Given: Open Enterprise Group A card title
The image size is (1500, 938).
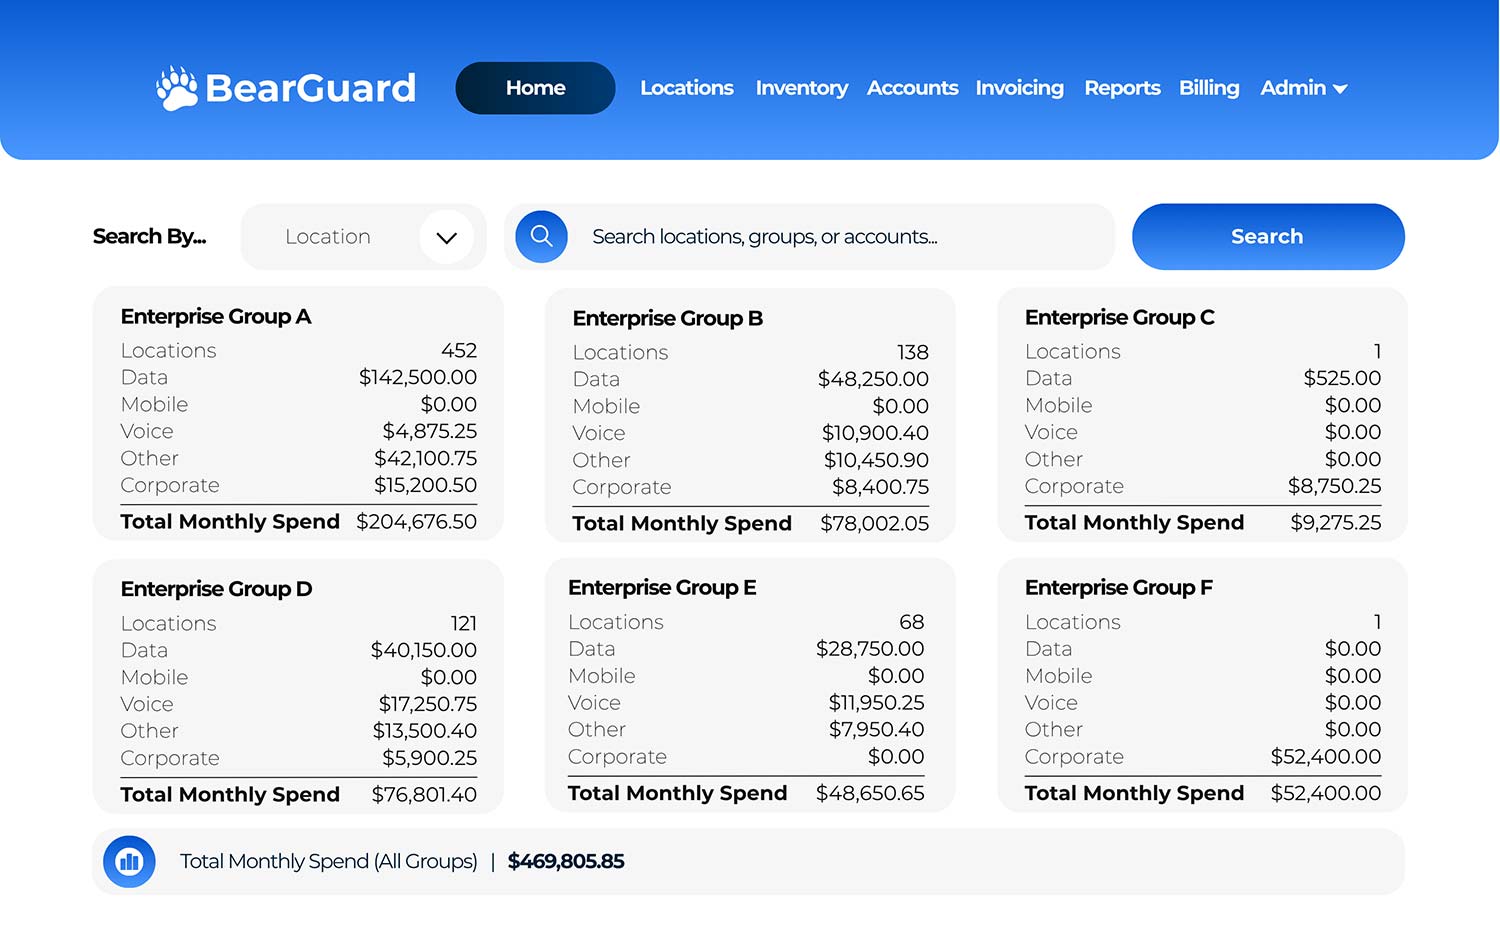Looking at the screenshot, I should [216, 317].
